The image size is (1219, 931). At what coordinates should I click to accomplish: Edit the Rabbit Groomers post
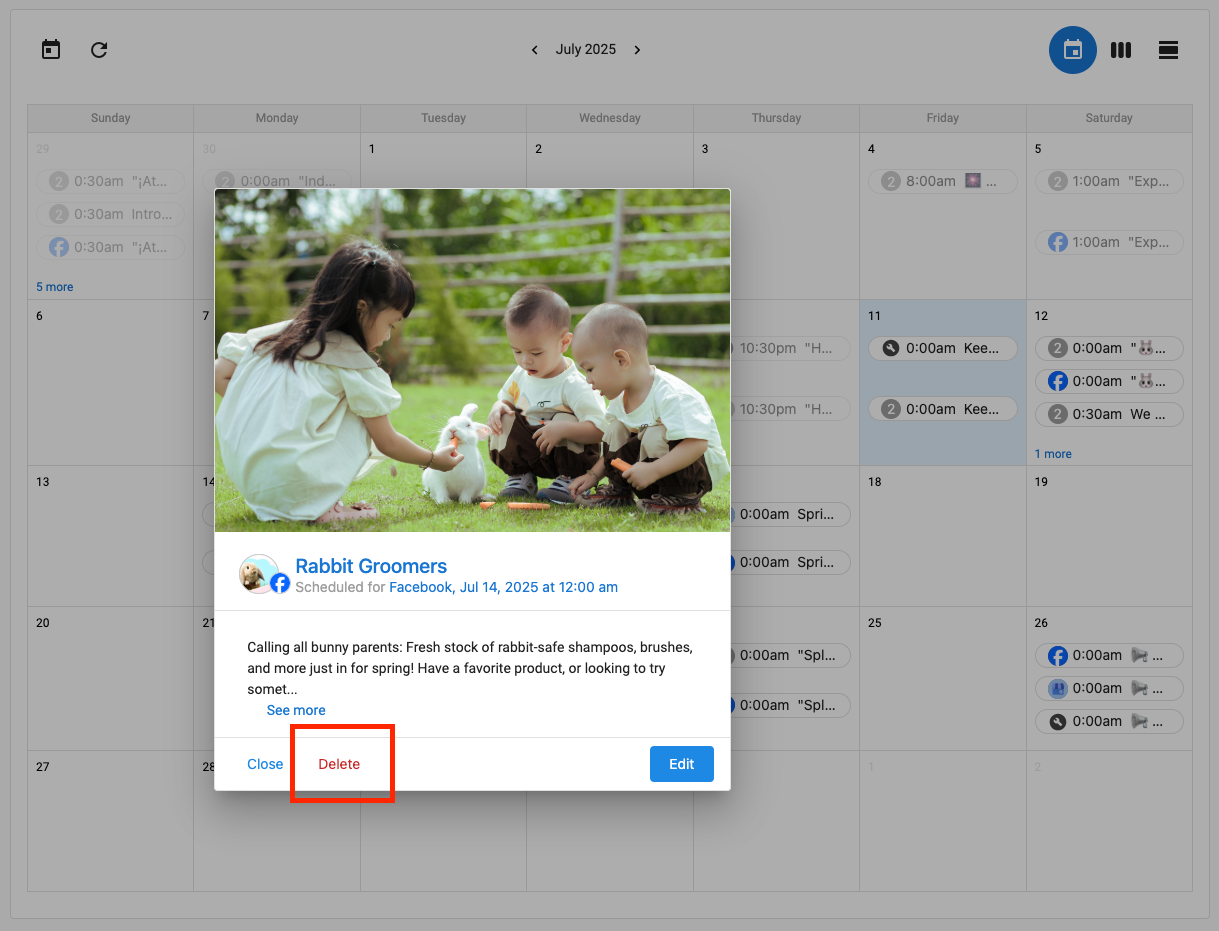pyautogui.click(x=681, y=763)
